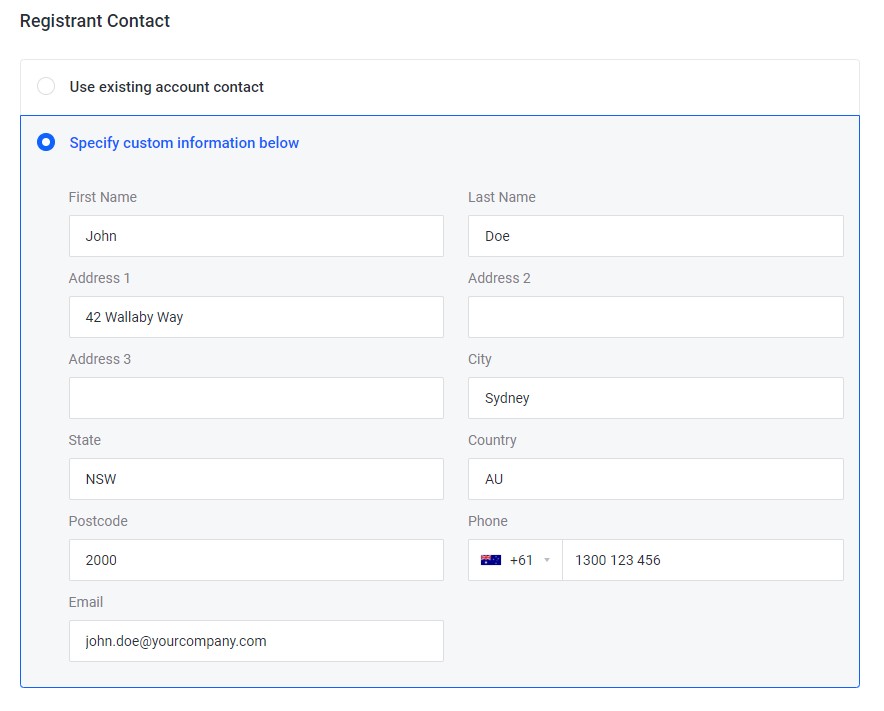
Task: Select the City field showing 'Sydney'
Action: click(x=655, y=398)
